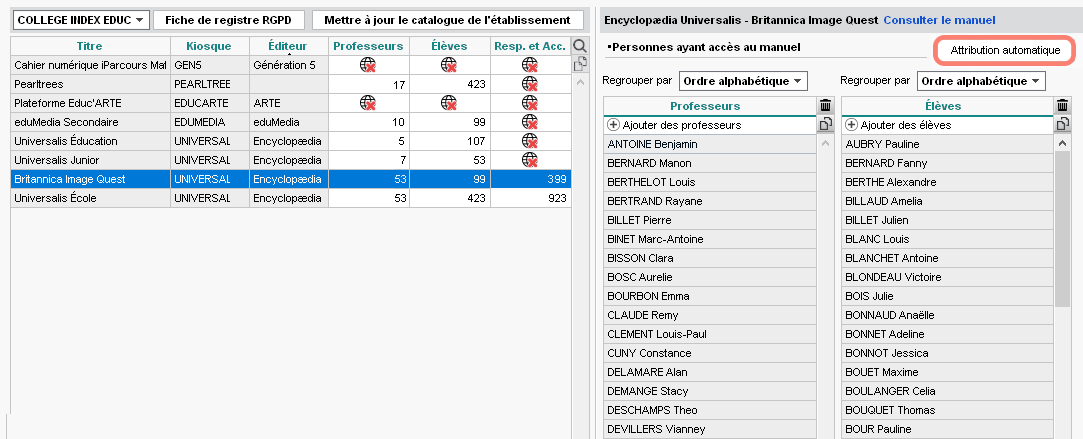Select student BONNAUD Anaëlle
This screenshot has width=1083, height=439.
(x=947, y=315)
